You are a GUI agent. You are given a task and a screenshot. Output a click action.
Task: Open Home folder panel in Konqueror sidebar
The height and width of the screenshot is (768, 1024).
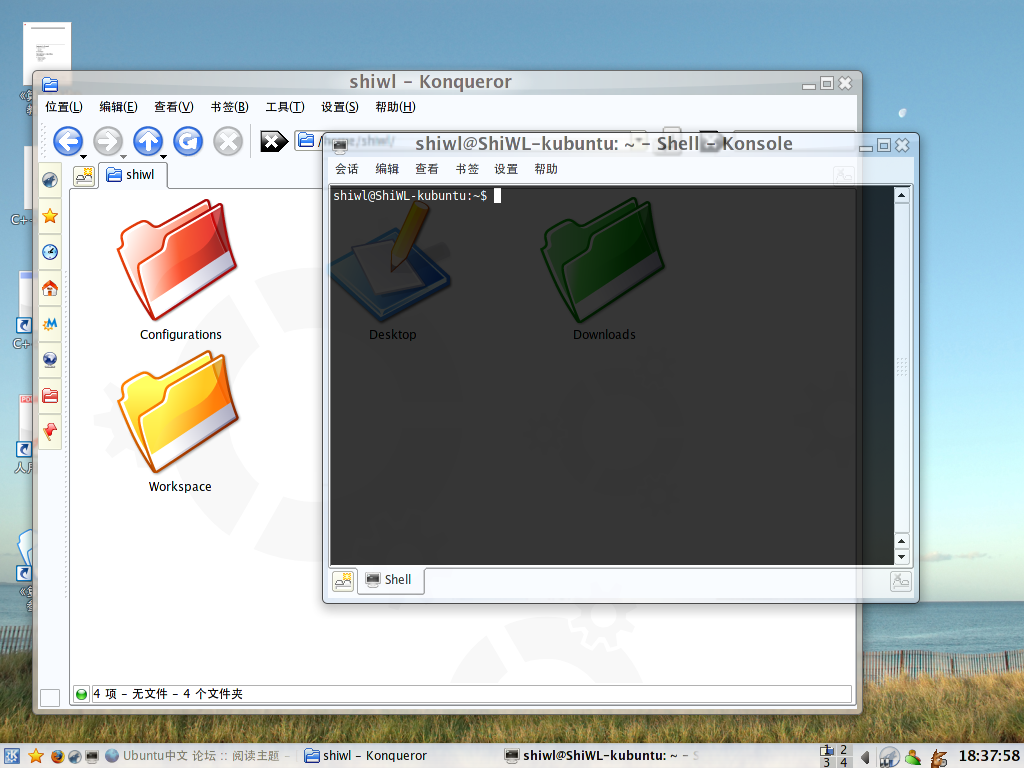[50, 288]
